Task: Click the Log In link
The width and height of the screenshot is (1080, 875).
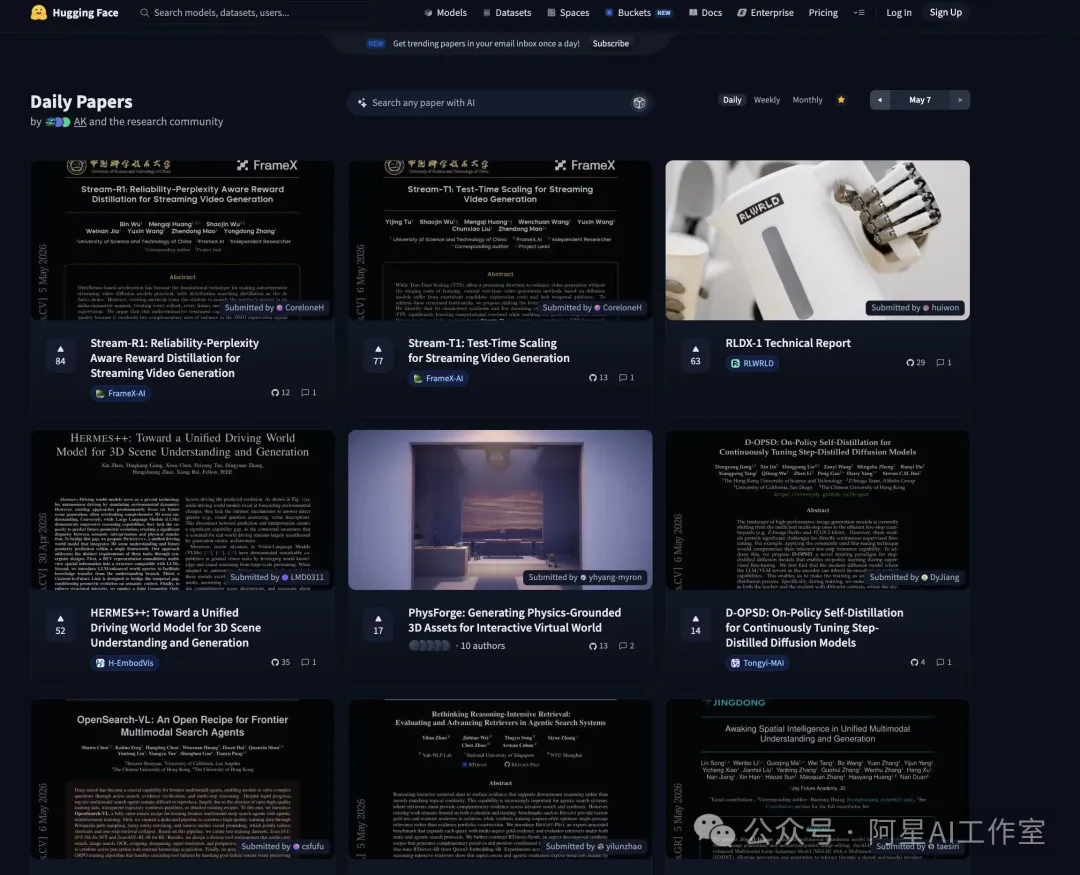Action: coord(898,12)
